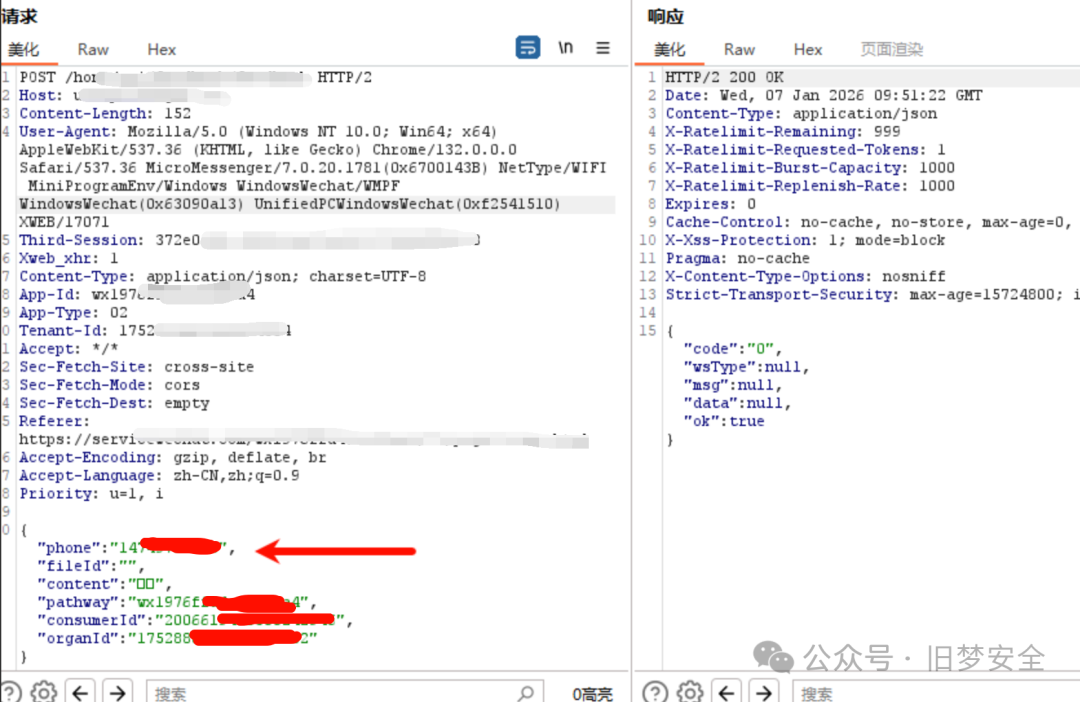This screenshot has width=1080, height=702.
Task: Click the Tenant-Id header line
Action: (x=155, y=331)
